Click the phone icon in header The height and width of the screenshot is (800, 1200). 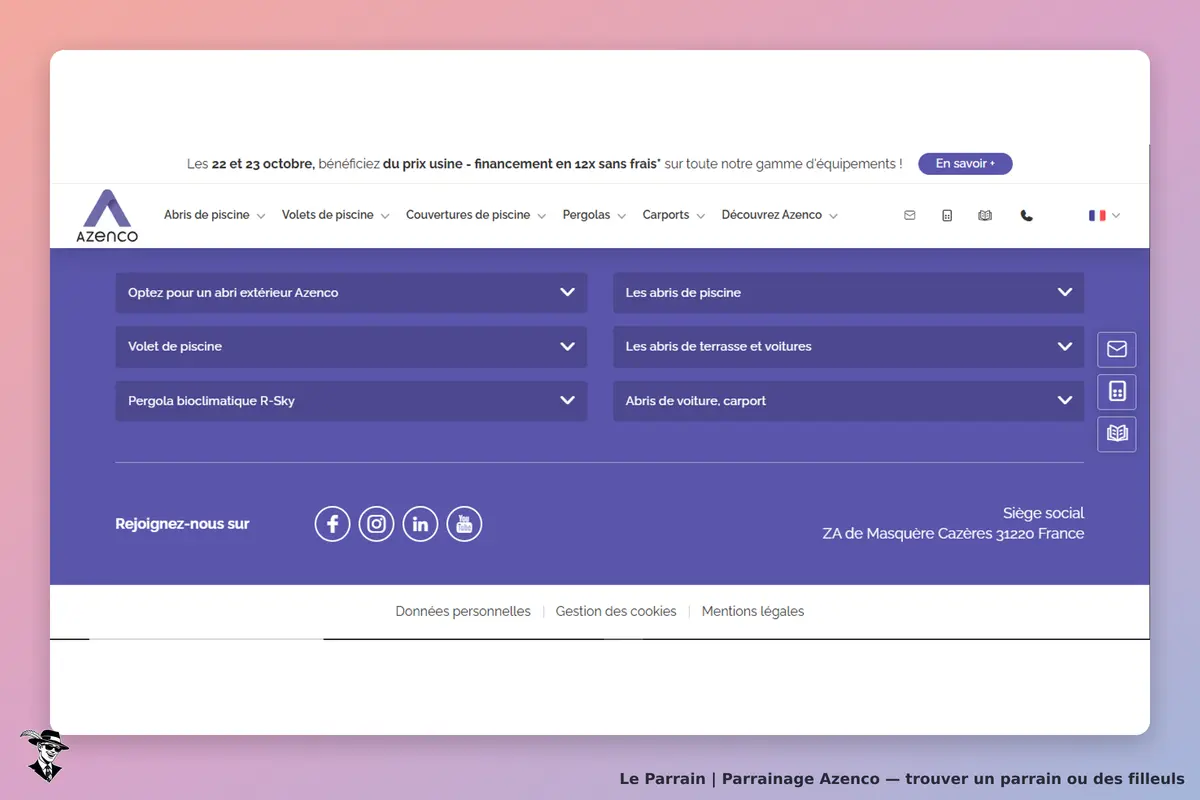pyautogui.click(x=1026, y=215)
